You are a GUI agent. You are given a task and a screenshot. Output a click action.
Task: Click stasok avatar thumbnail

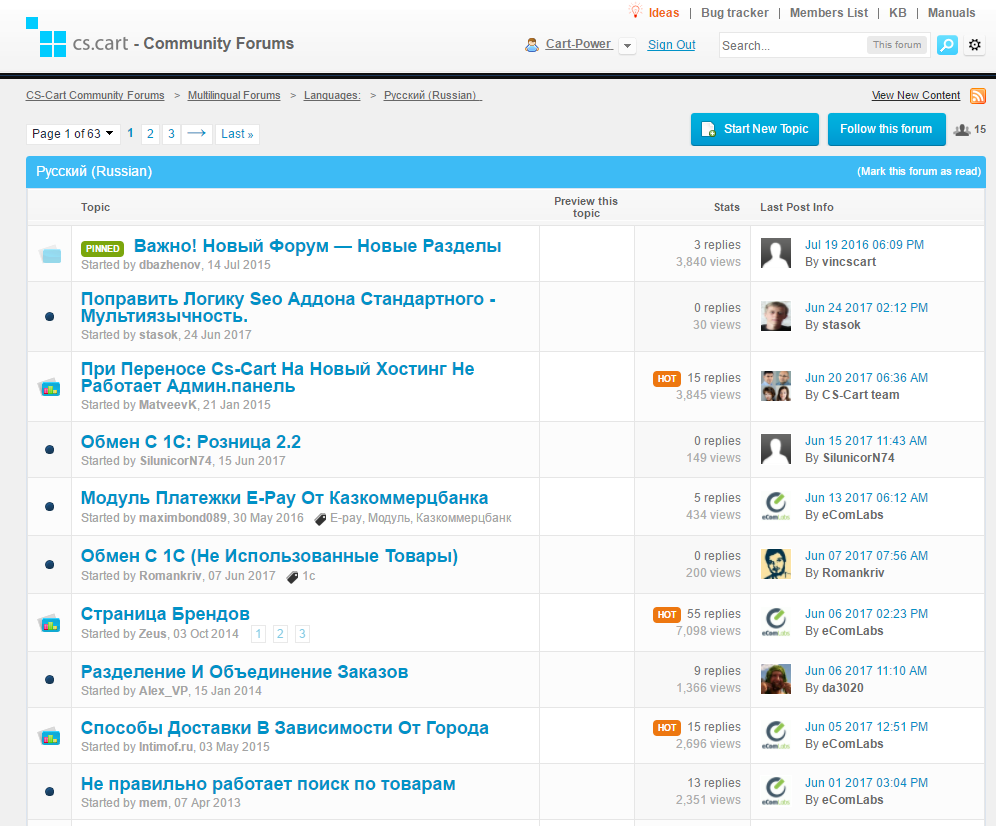776,316
